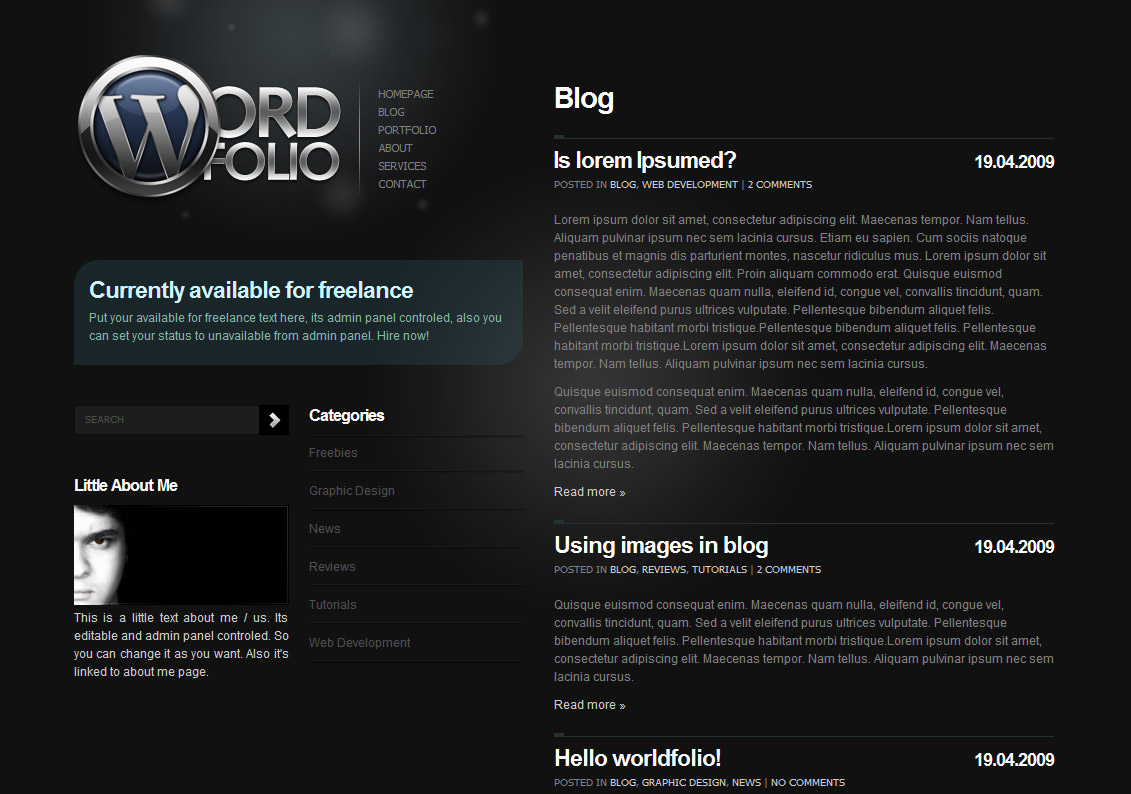Open the 'Hello worldfolio!' post title
The width and height of the screenshot is (1131, 794).
[637, 758]
